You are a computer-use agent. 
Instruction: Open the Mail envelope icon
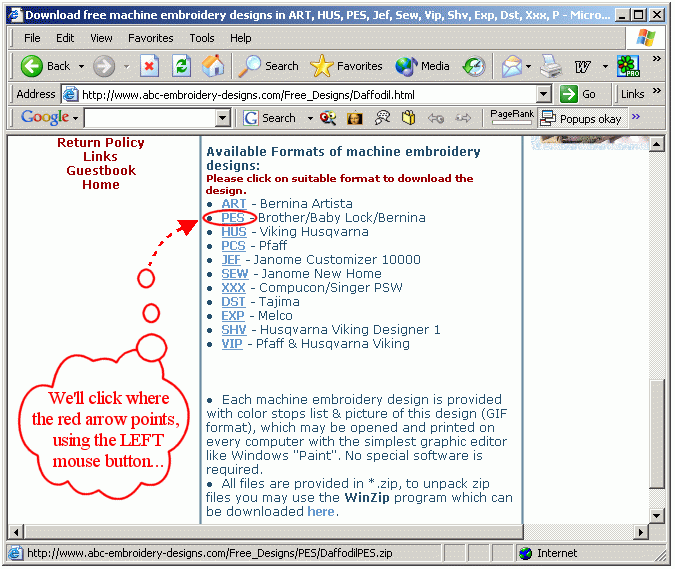click(511, 66)
